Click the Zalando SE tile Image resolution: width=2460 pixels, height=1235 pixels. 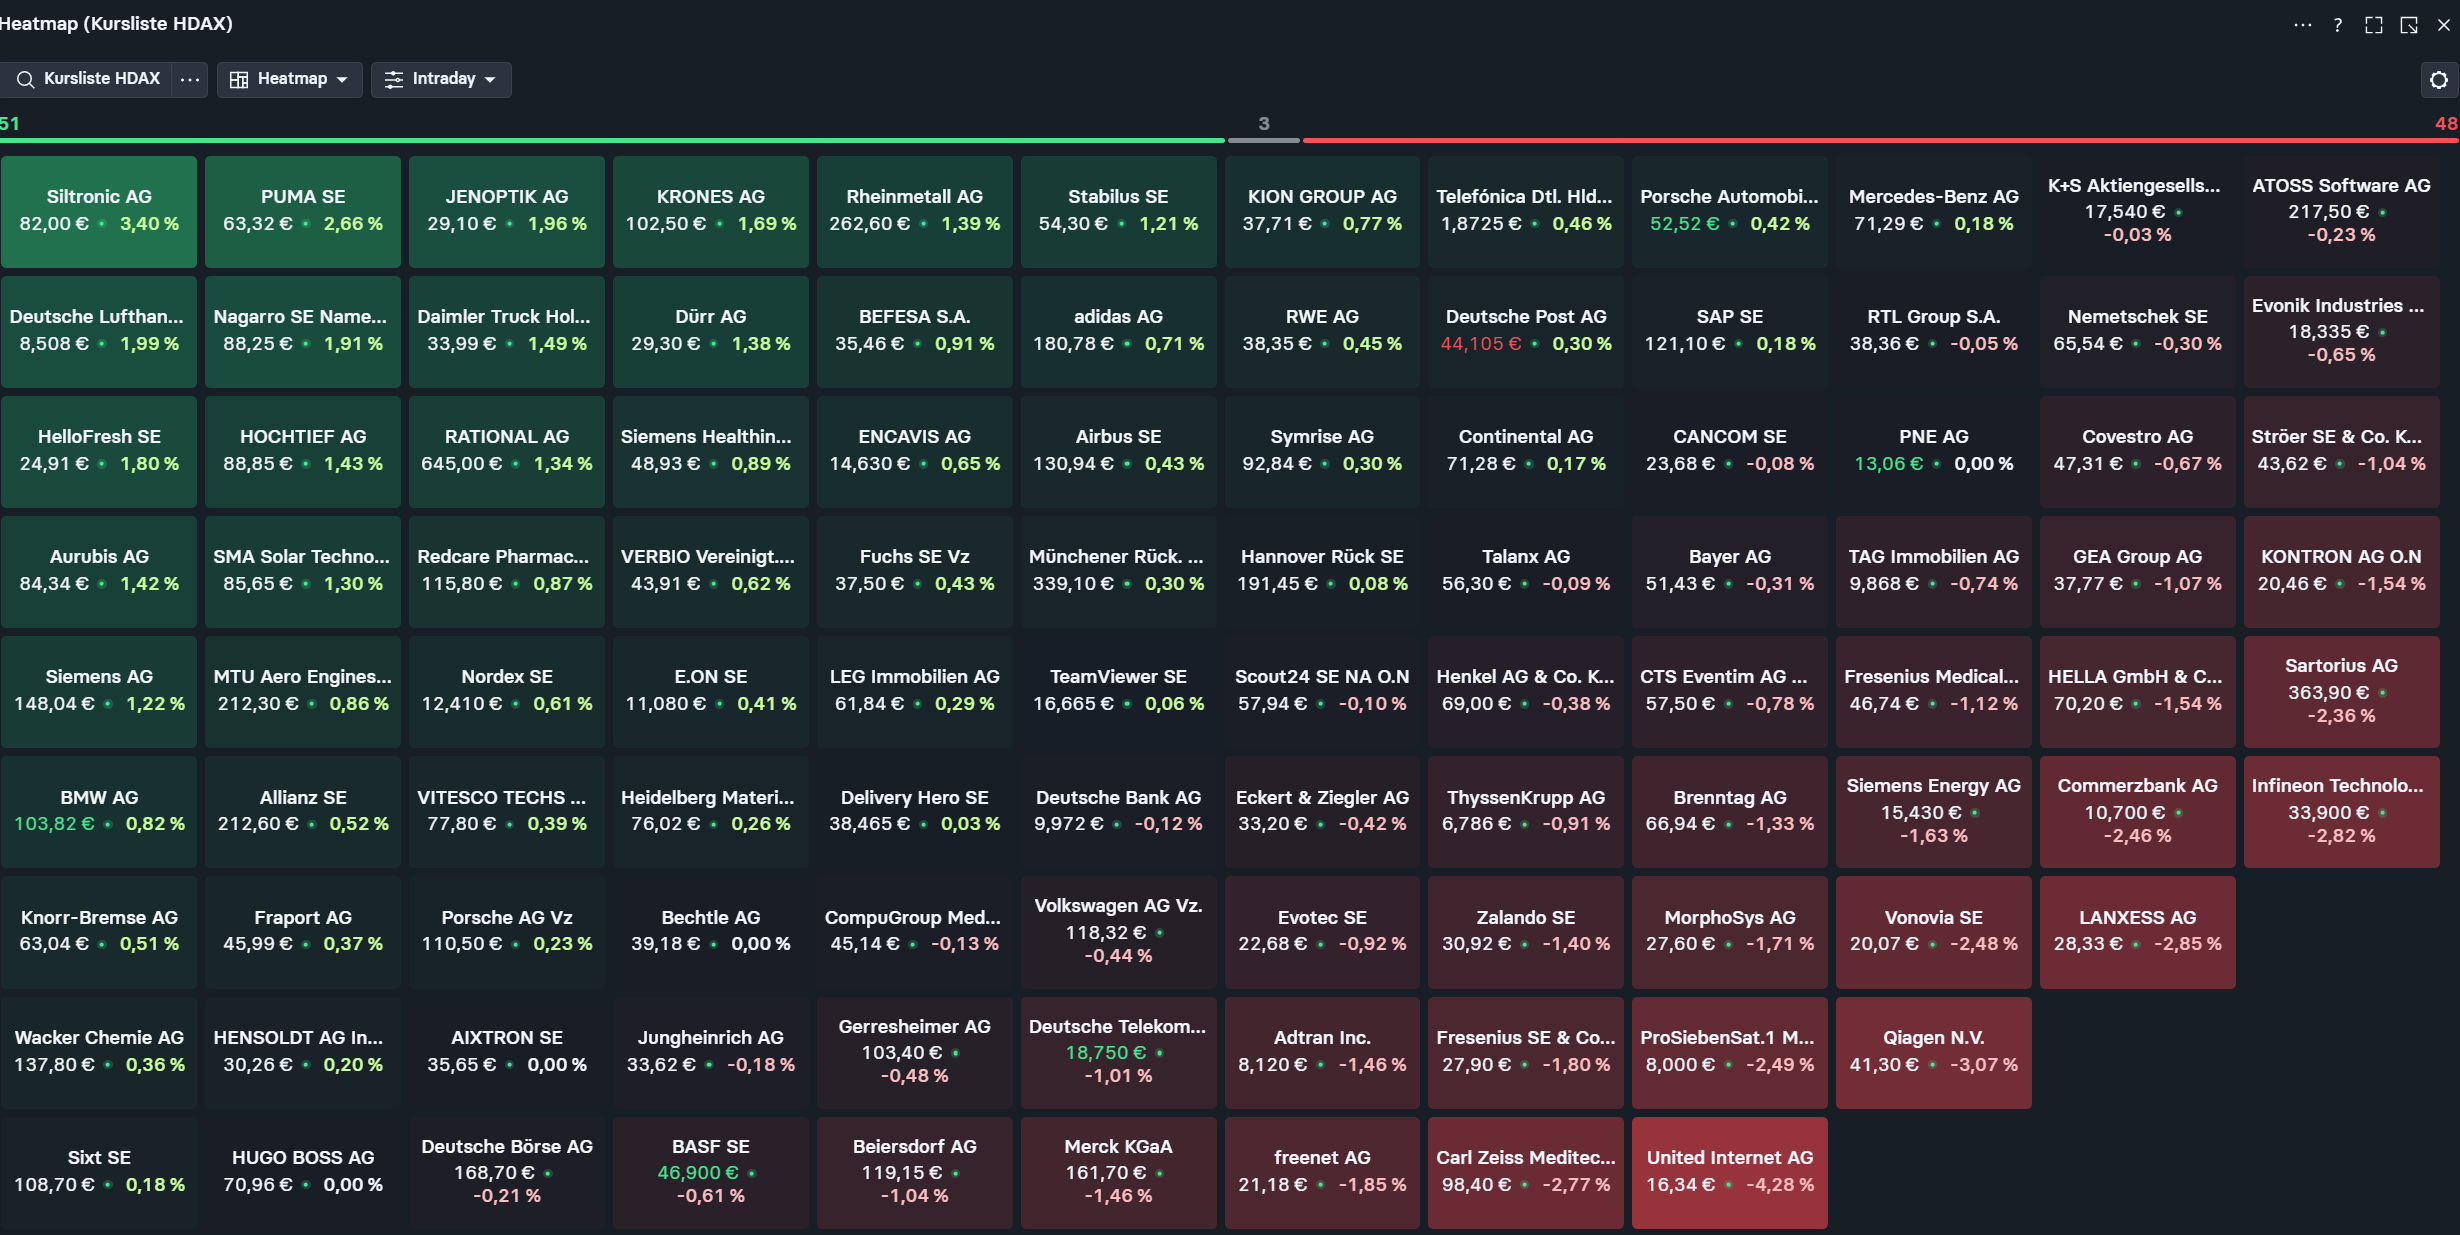click(1526, 932)
